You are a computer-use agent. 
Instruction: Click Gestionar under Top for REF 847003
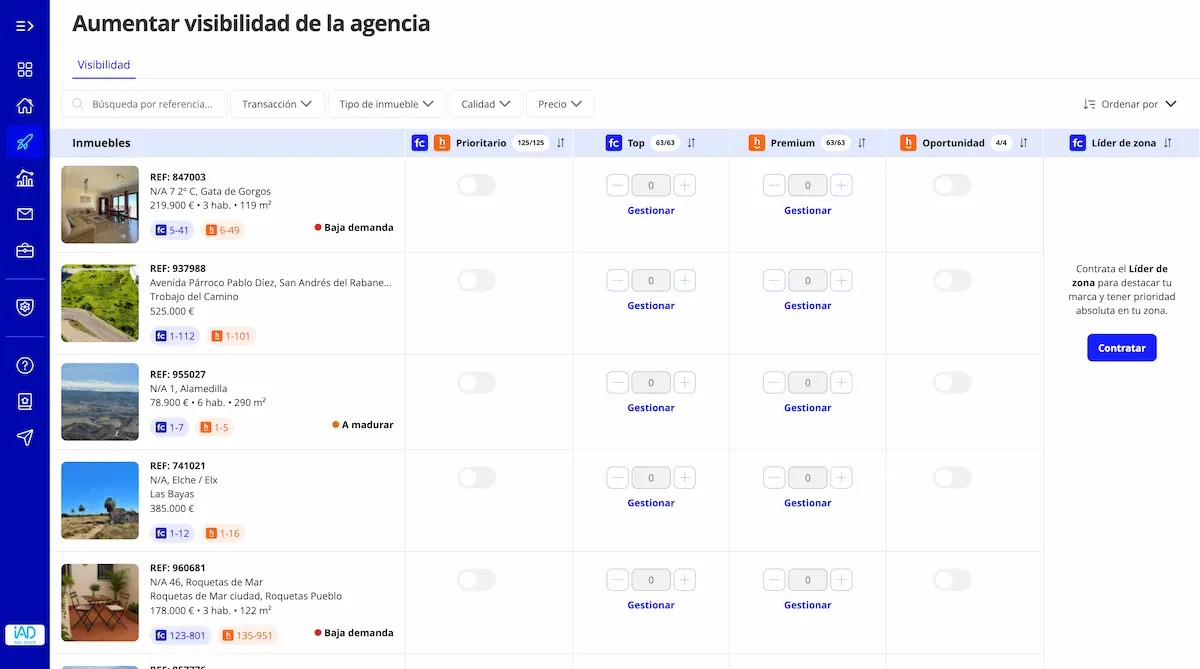(x=651, y=211)
